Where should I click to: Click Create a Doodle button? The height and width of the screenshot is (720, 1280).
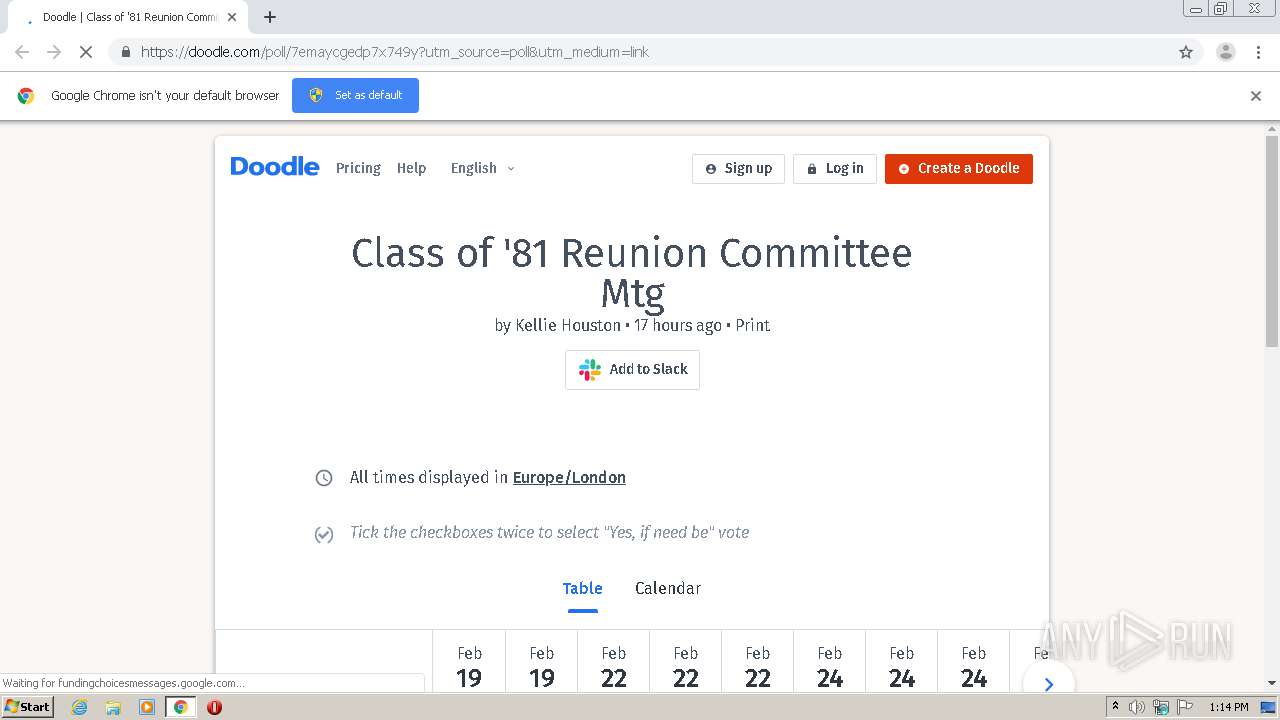click(x=958, y=168)
